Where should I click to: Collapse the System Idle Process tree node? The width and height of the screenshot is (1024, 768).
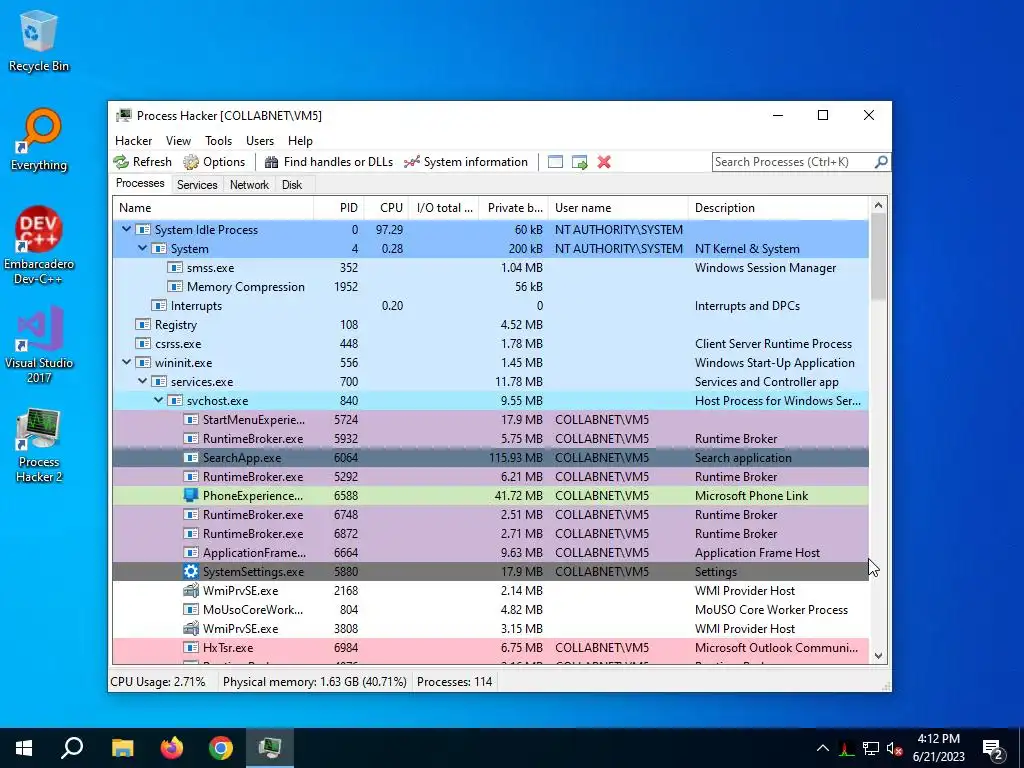coord(127,229)
